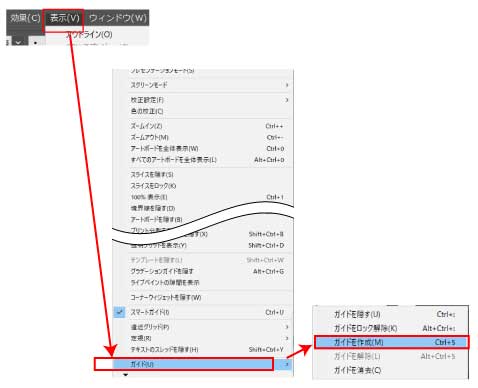The width and height of the screenshot is (478, 388).
Task: Click the Ctrl+0 shortcut label
Action: [x=275, y=149]
